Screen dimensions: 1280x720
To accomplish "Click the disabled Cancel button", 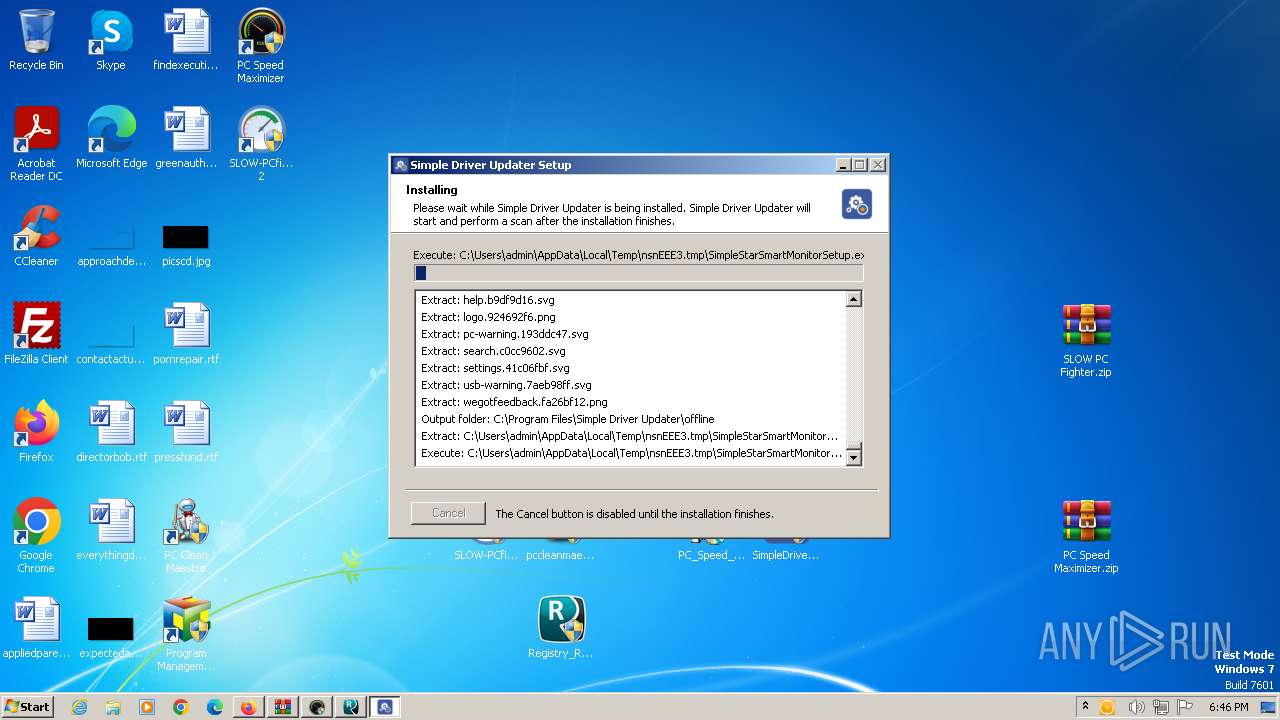I will tap(448, 513).
